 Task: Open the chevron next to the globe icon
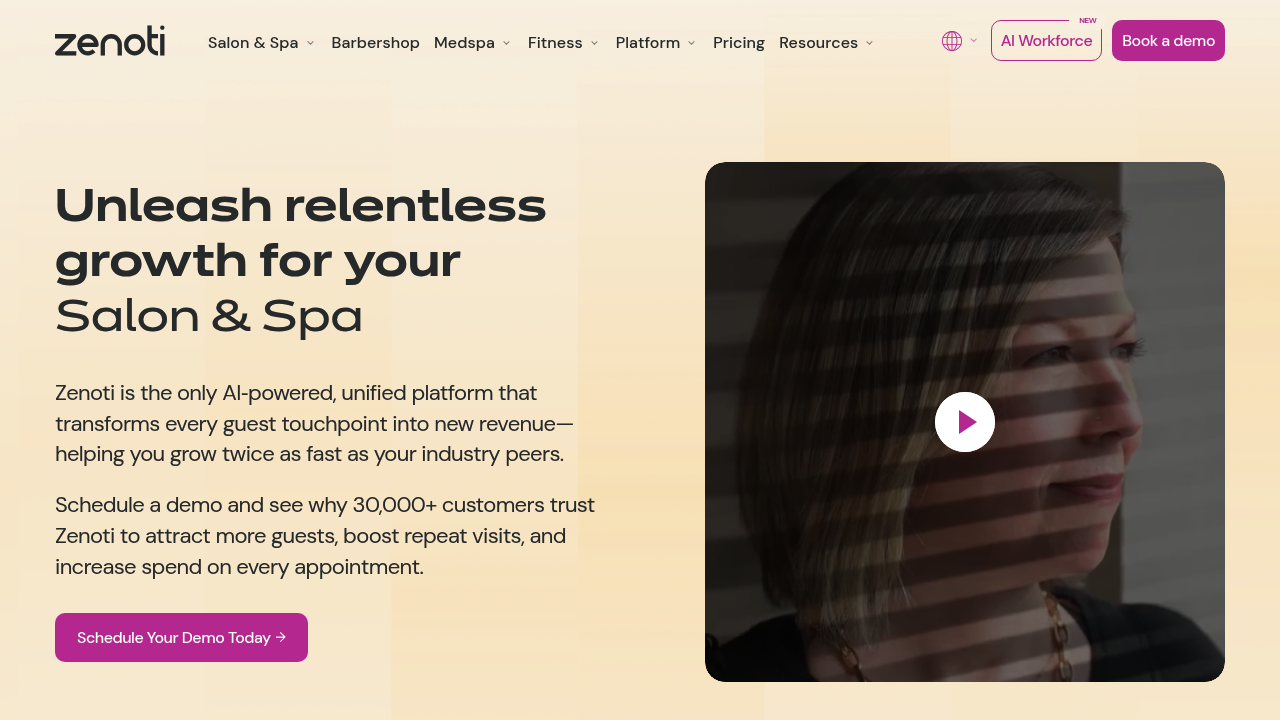click(972, 41)
